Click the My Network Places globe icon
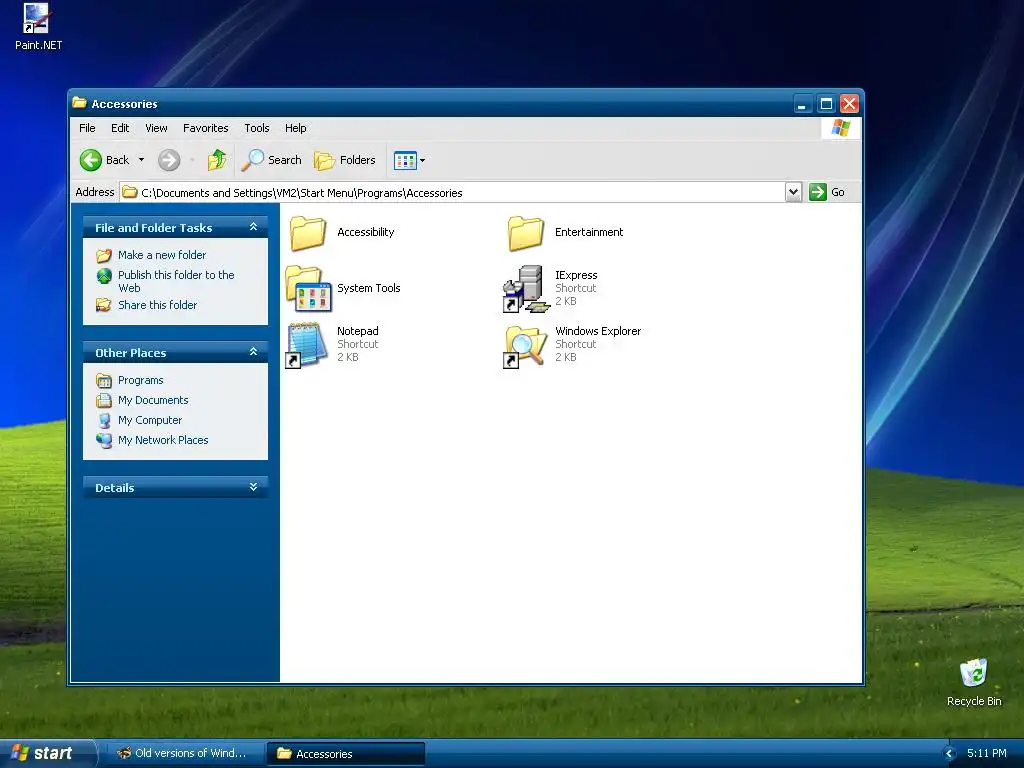The image size is (1024, 768). coord(104,441)
